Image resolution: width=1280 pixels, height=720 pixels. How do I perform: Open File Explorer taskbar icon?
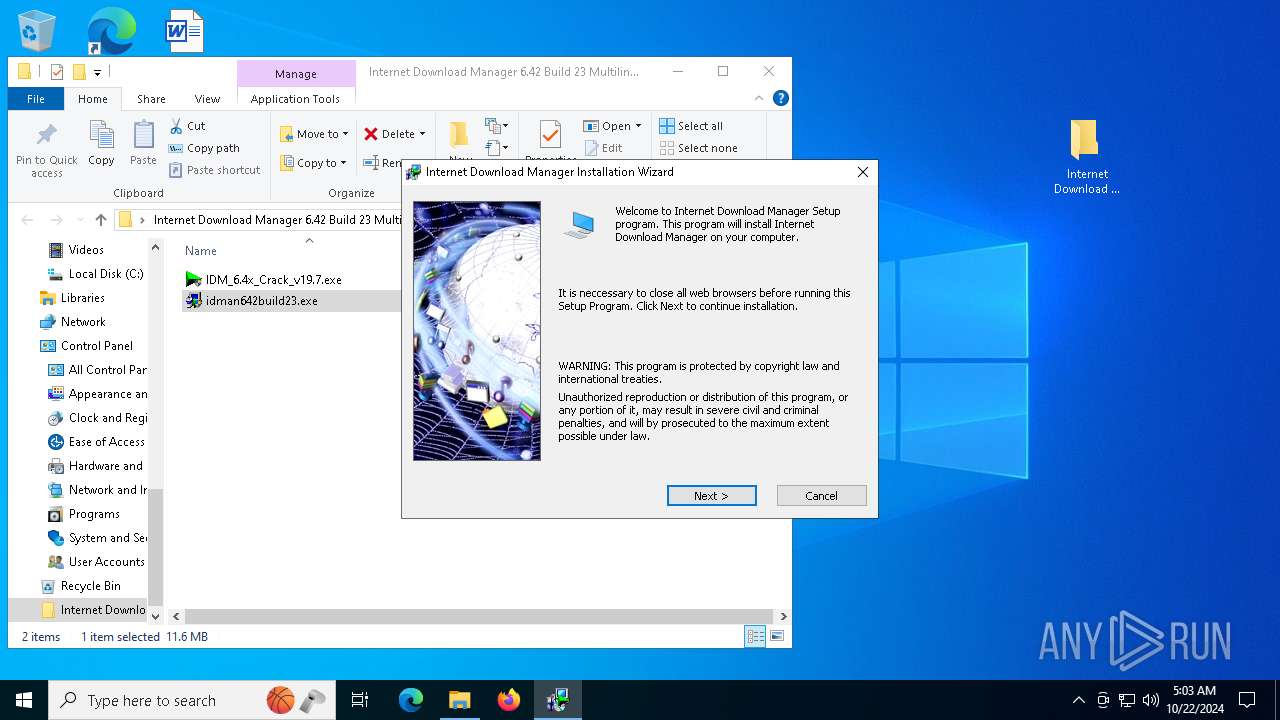[x=460, y=700]
